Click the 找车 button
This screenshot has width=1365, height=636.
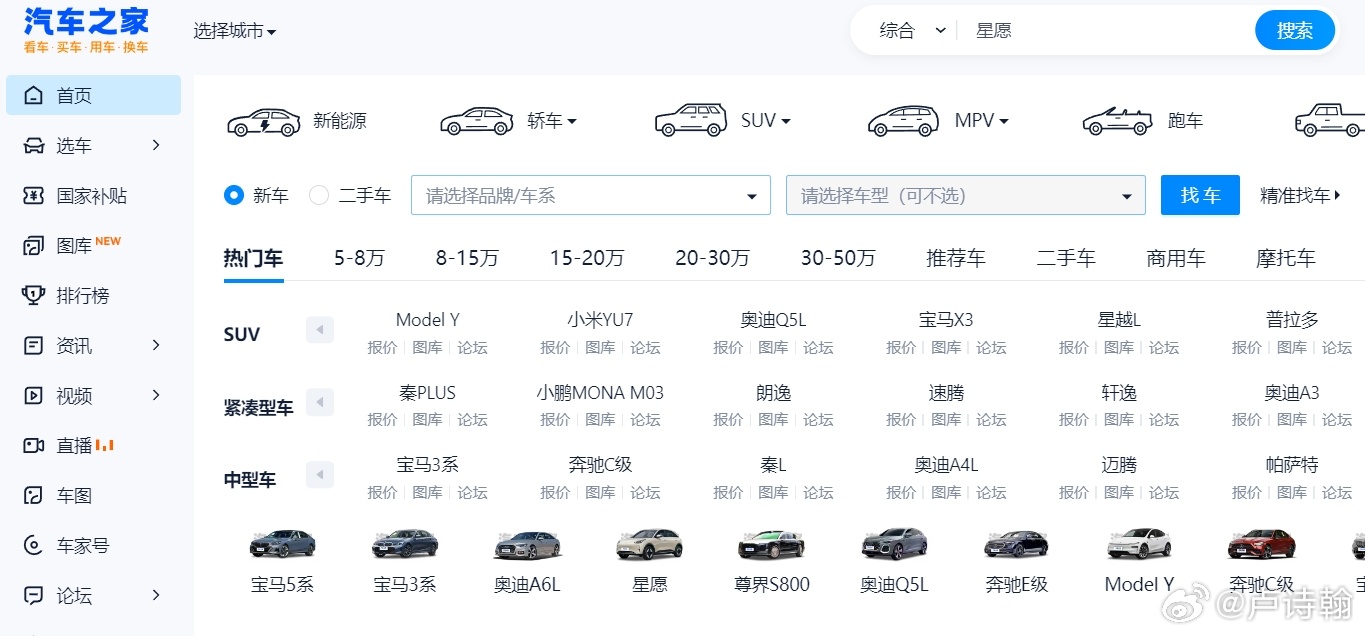1200,196
